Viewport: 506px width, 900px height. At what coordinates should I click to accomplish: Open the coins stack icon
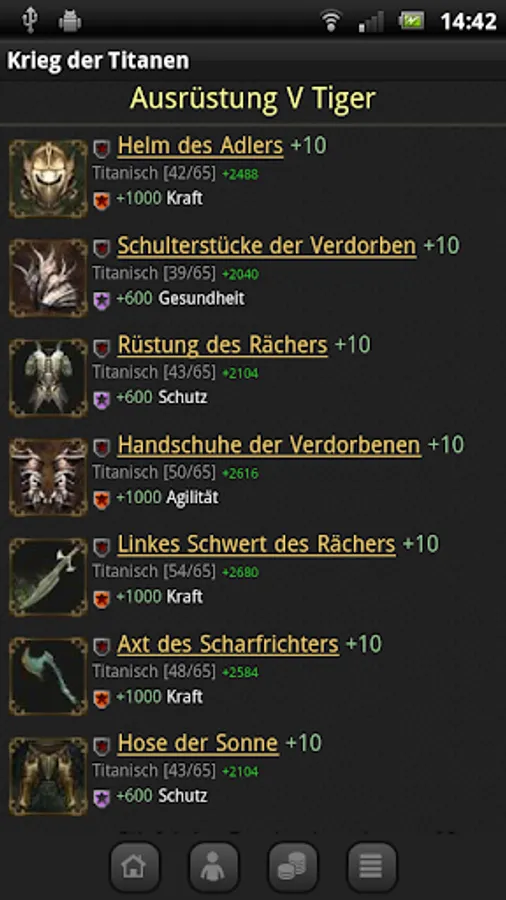coord(293,867)
